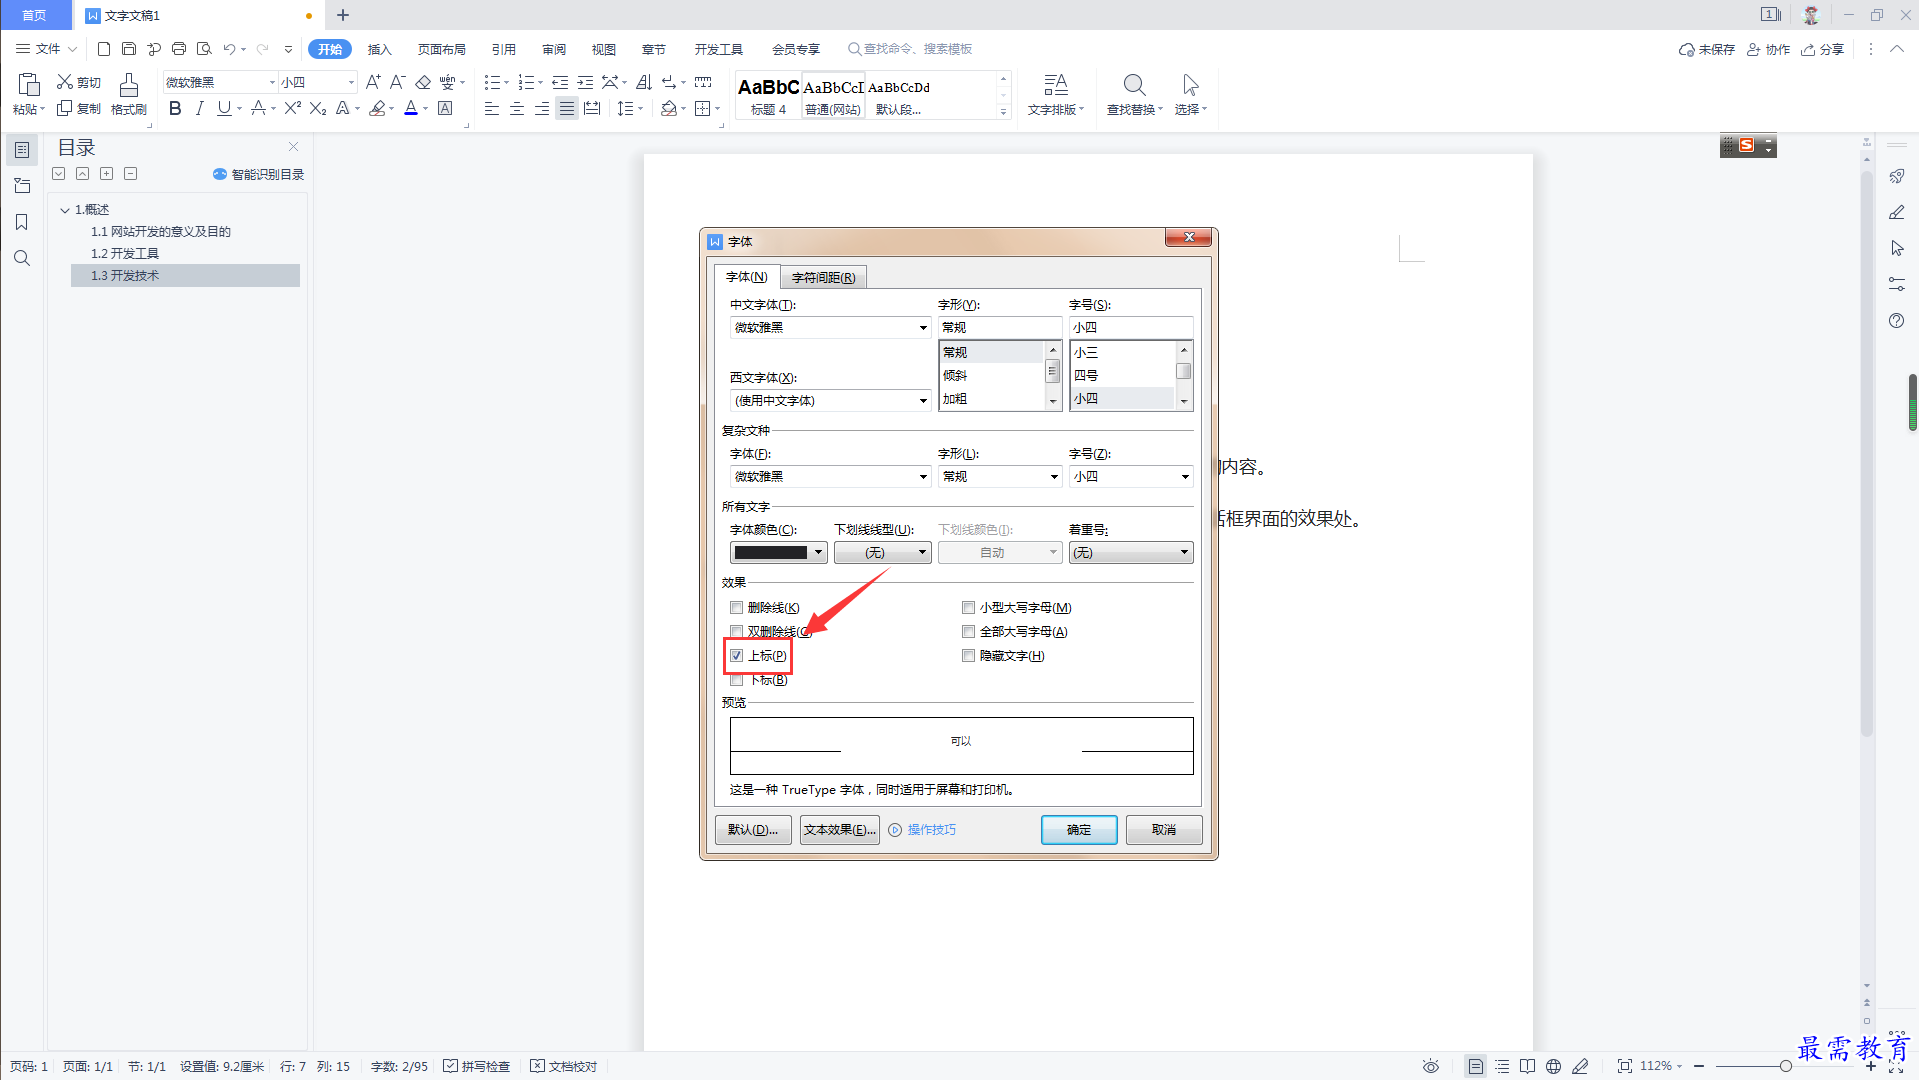Viewport: 1919px width, 1080px height.
Task: Open the font color (字体颜色) swatch picker
Action: tap(778, 553)
